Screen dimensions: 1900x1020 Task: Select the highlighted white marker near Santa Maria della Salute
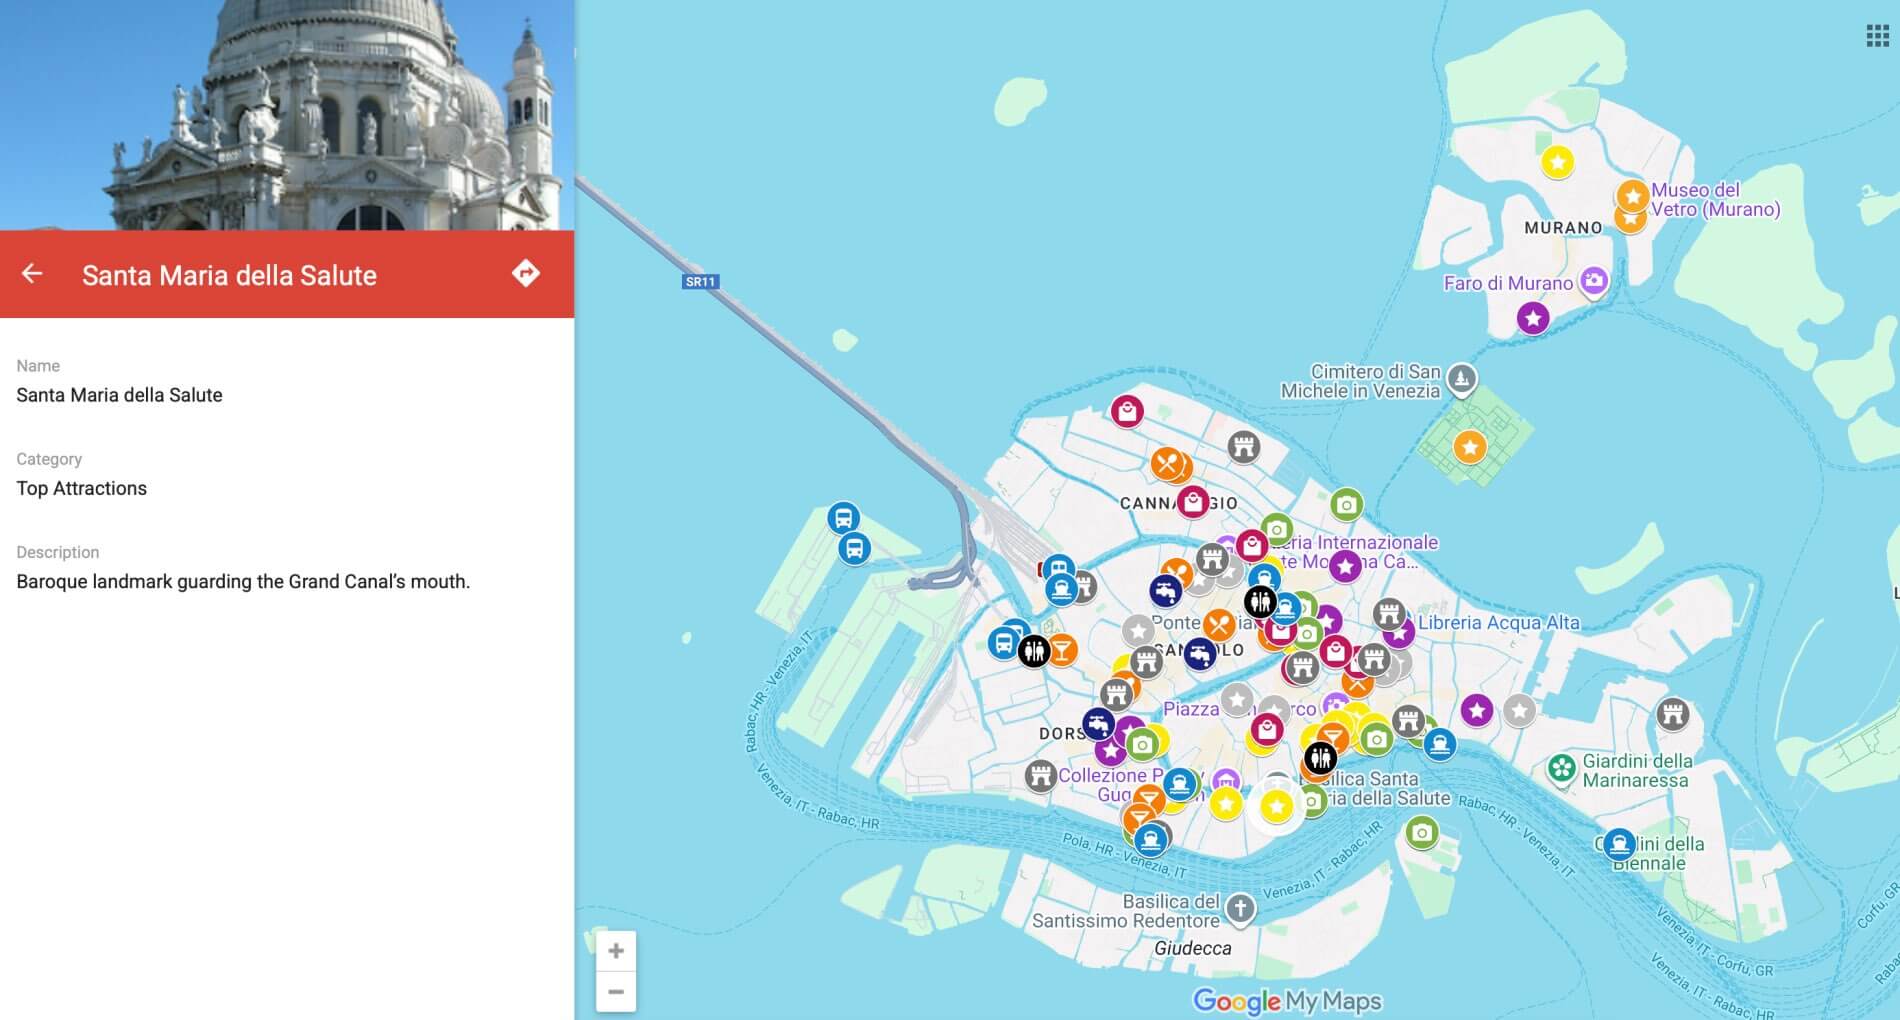pos(1277,804)
